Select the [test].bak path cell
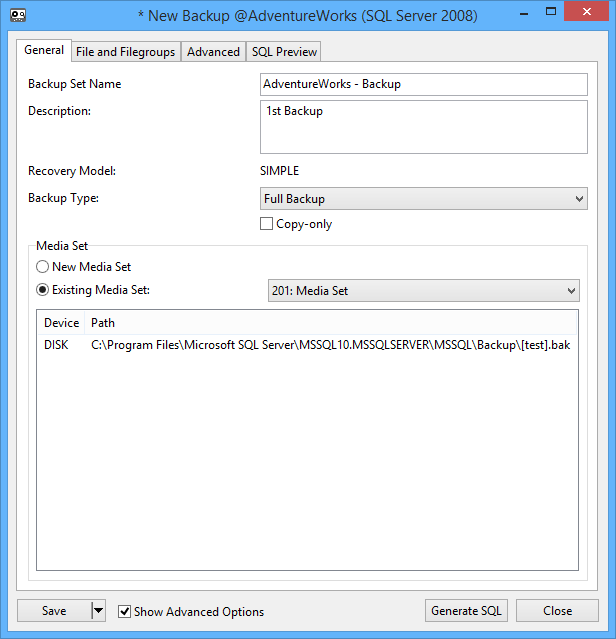 [x=330, y=345]
